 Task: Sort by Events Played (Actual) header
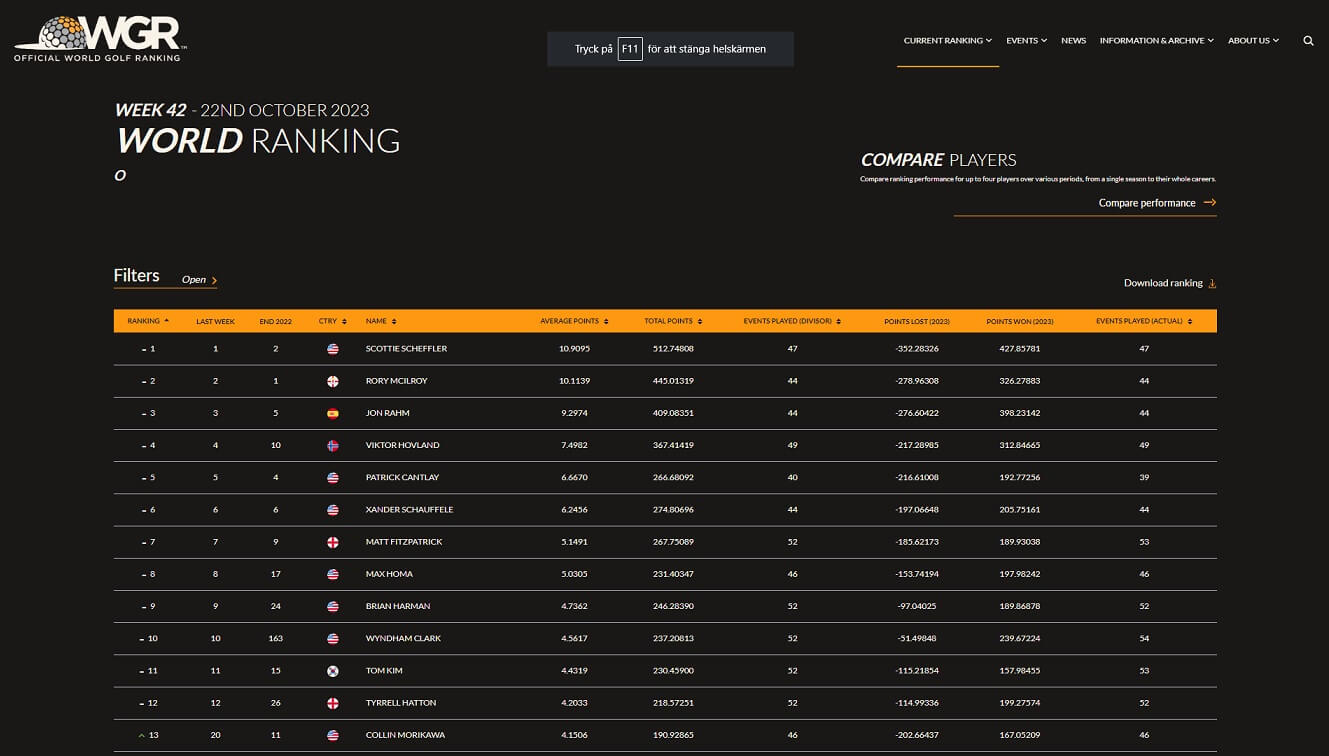coord(1144,321)
